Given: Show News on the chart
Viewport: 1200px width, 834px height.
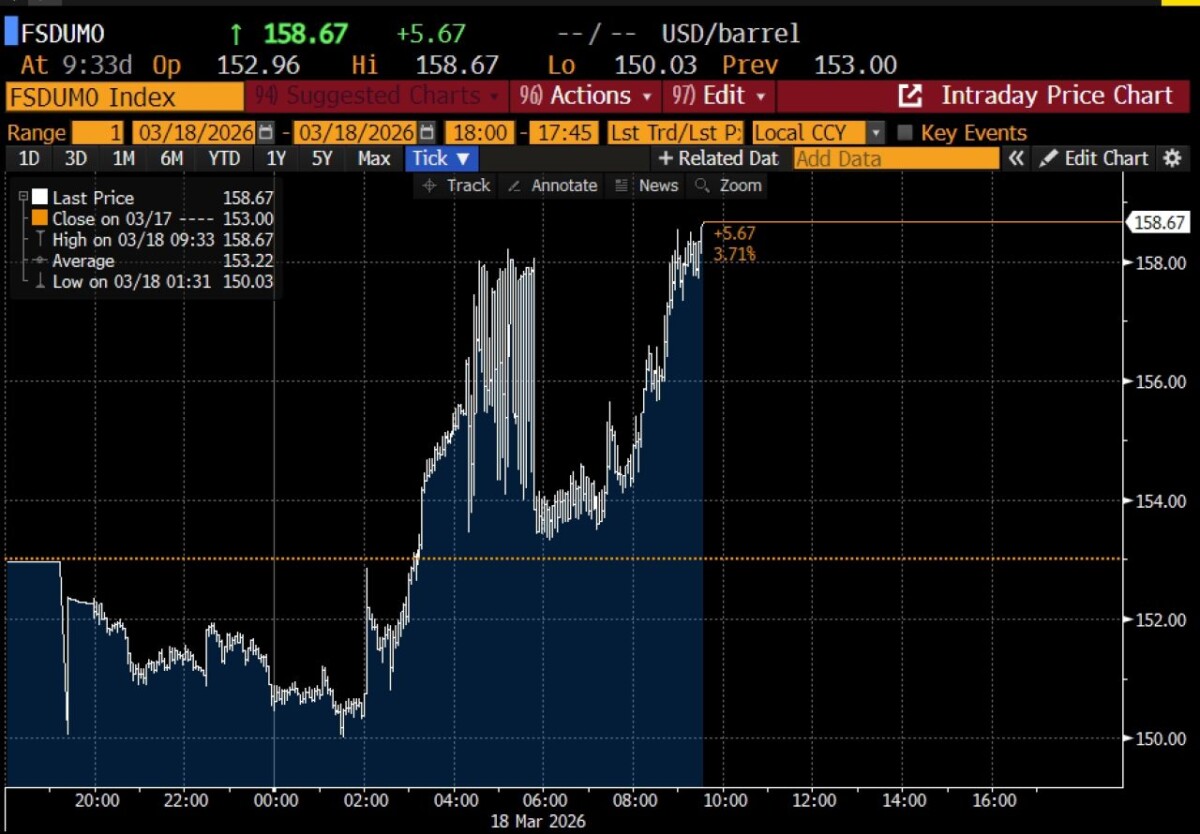Looking at the screenshot, I should (x=646, y=185).
